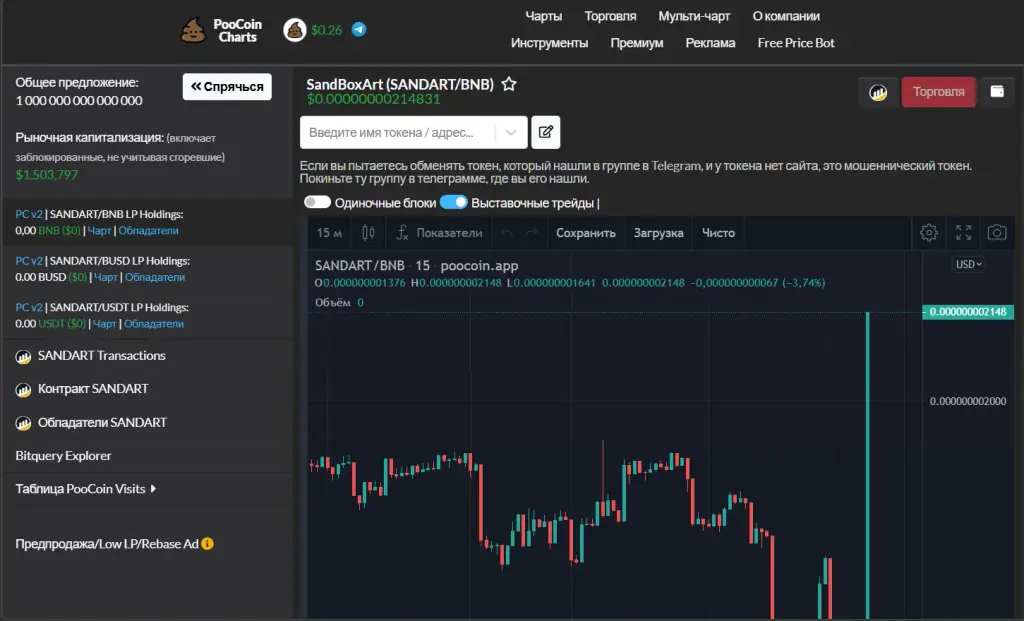1024x621 pixels.
Task: Click the $0.26 PooCoin price
Action: coord(327,30)
